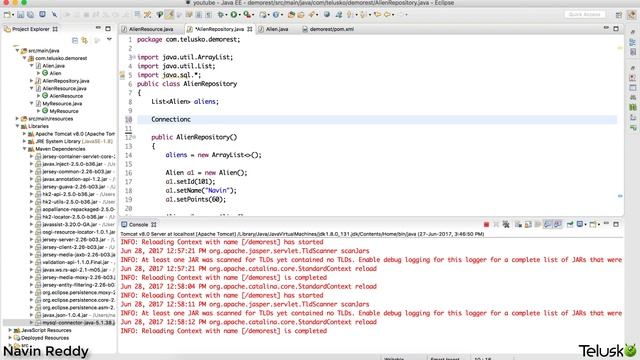This screenshot has height=360, width=640.
Task: Click the Open Type icon in toolbar
Action: click(x=291, y=15)
